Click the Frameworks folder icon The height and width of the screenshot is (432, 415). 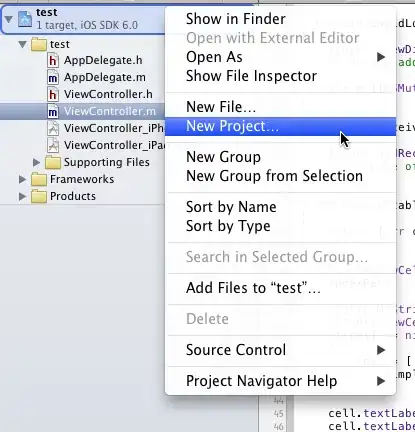[x=39, y=179]
